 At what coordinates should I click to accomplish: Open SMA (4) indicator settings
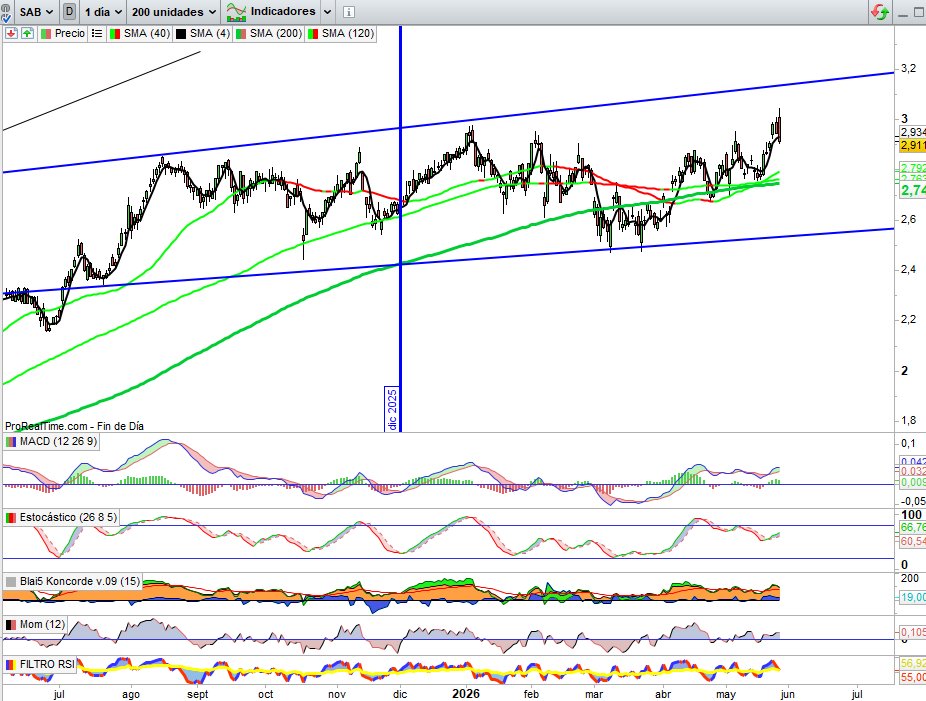[x=210, y=34]
